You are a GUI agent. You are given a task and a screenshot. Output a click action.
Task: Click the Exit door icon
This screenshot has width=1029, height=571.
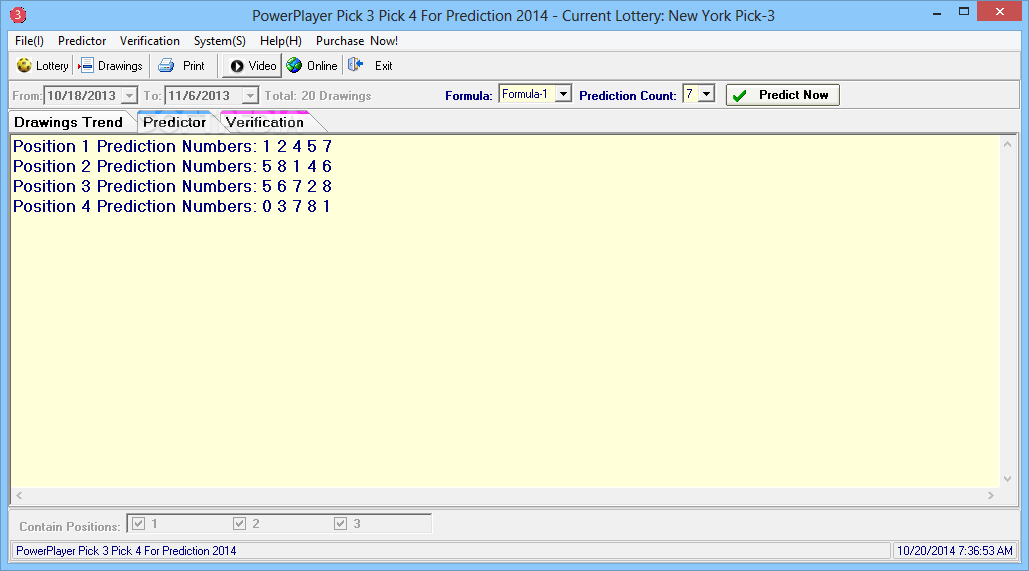coord(356,66)
